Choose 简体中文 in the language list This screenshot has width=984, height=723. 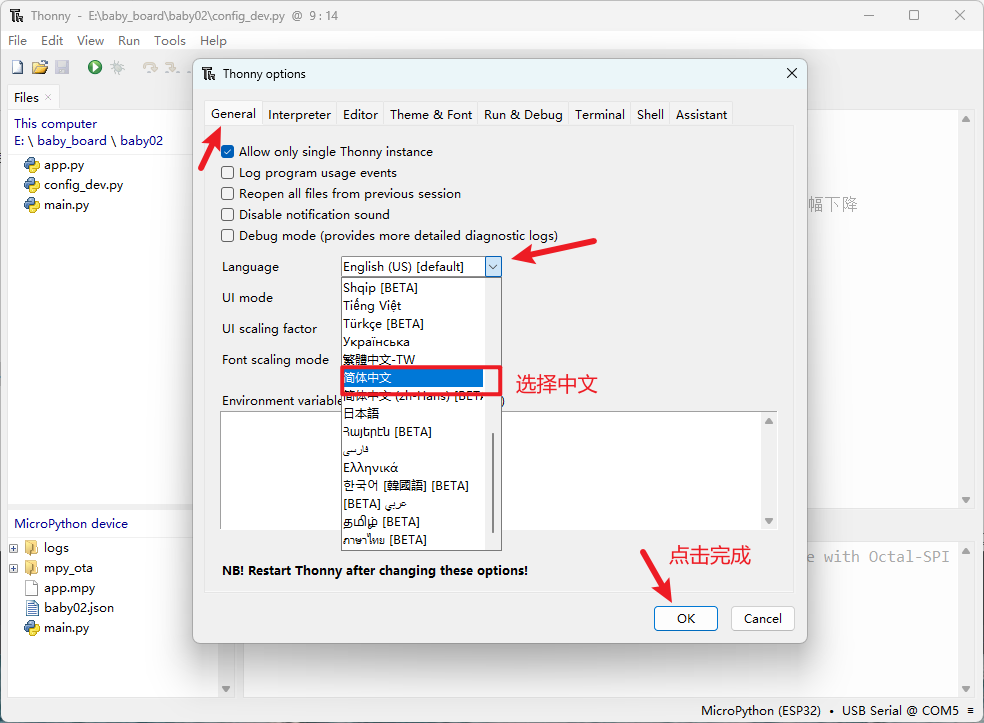tap(413, 378)
